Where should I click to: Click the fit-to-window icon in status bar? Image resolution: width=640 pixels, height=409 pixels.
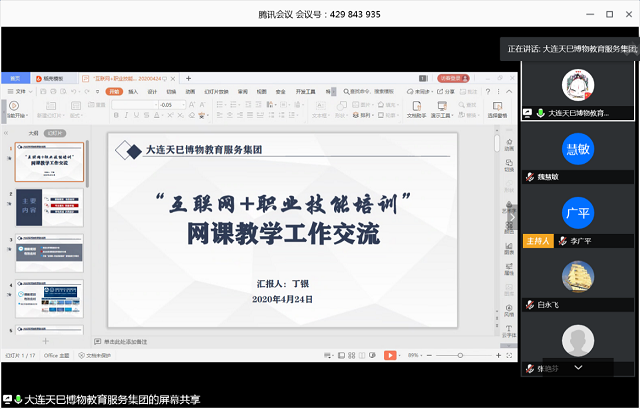click(509, 356)
